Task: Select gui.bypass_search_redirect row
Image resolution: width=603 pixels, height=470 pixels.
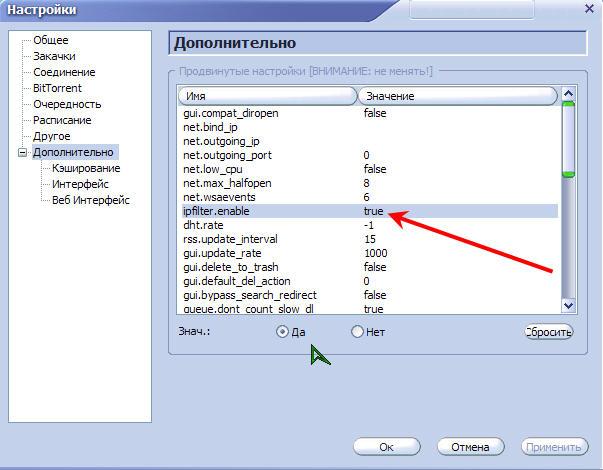Action: pos(370,295)
